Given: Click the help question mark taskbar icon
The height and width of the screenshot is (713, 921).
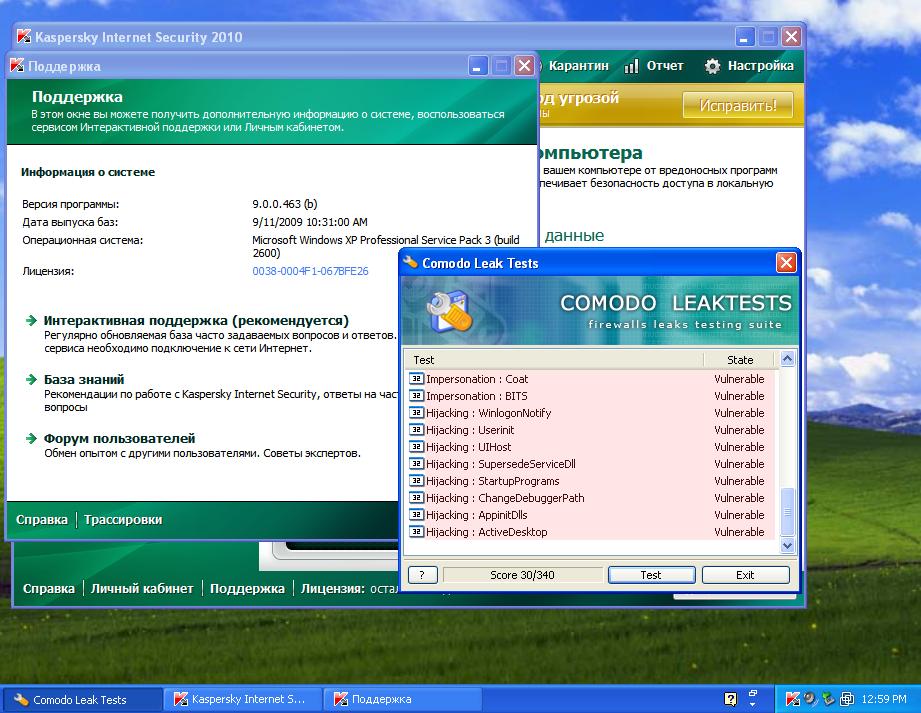Looking at the screenshot, I should (730, 699).
